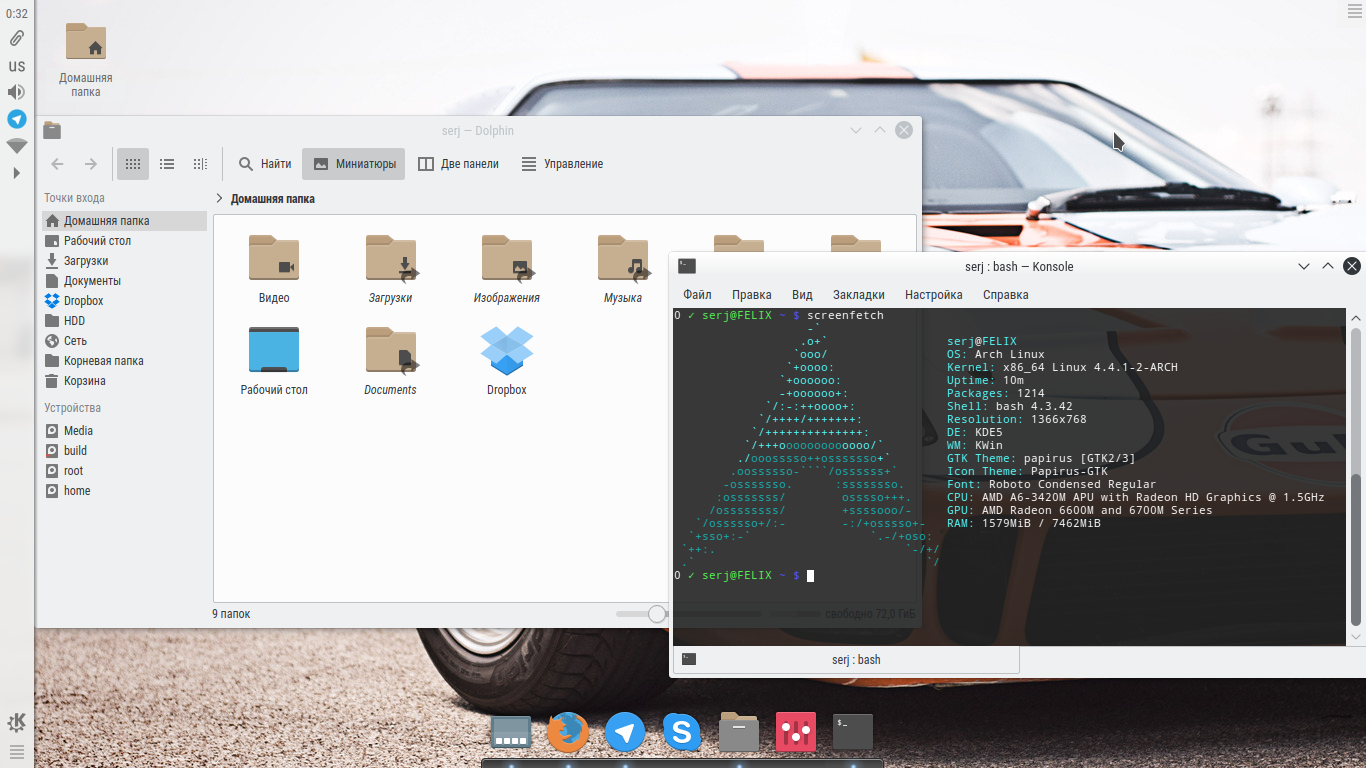Open Сеть network place
Viewport: 1366px width, 768px height.
click(x=124, y=341)
